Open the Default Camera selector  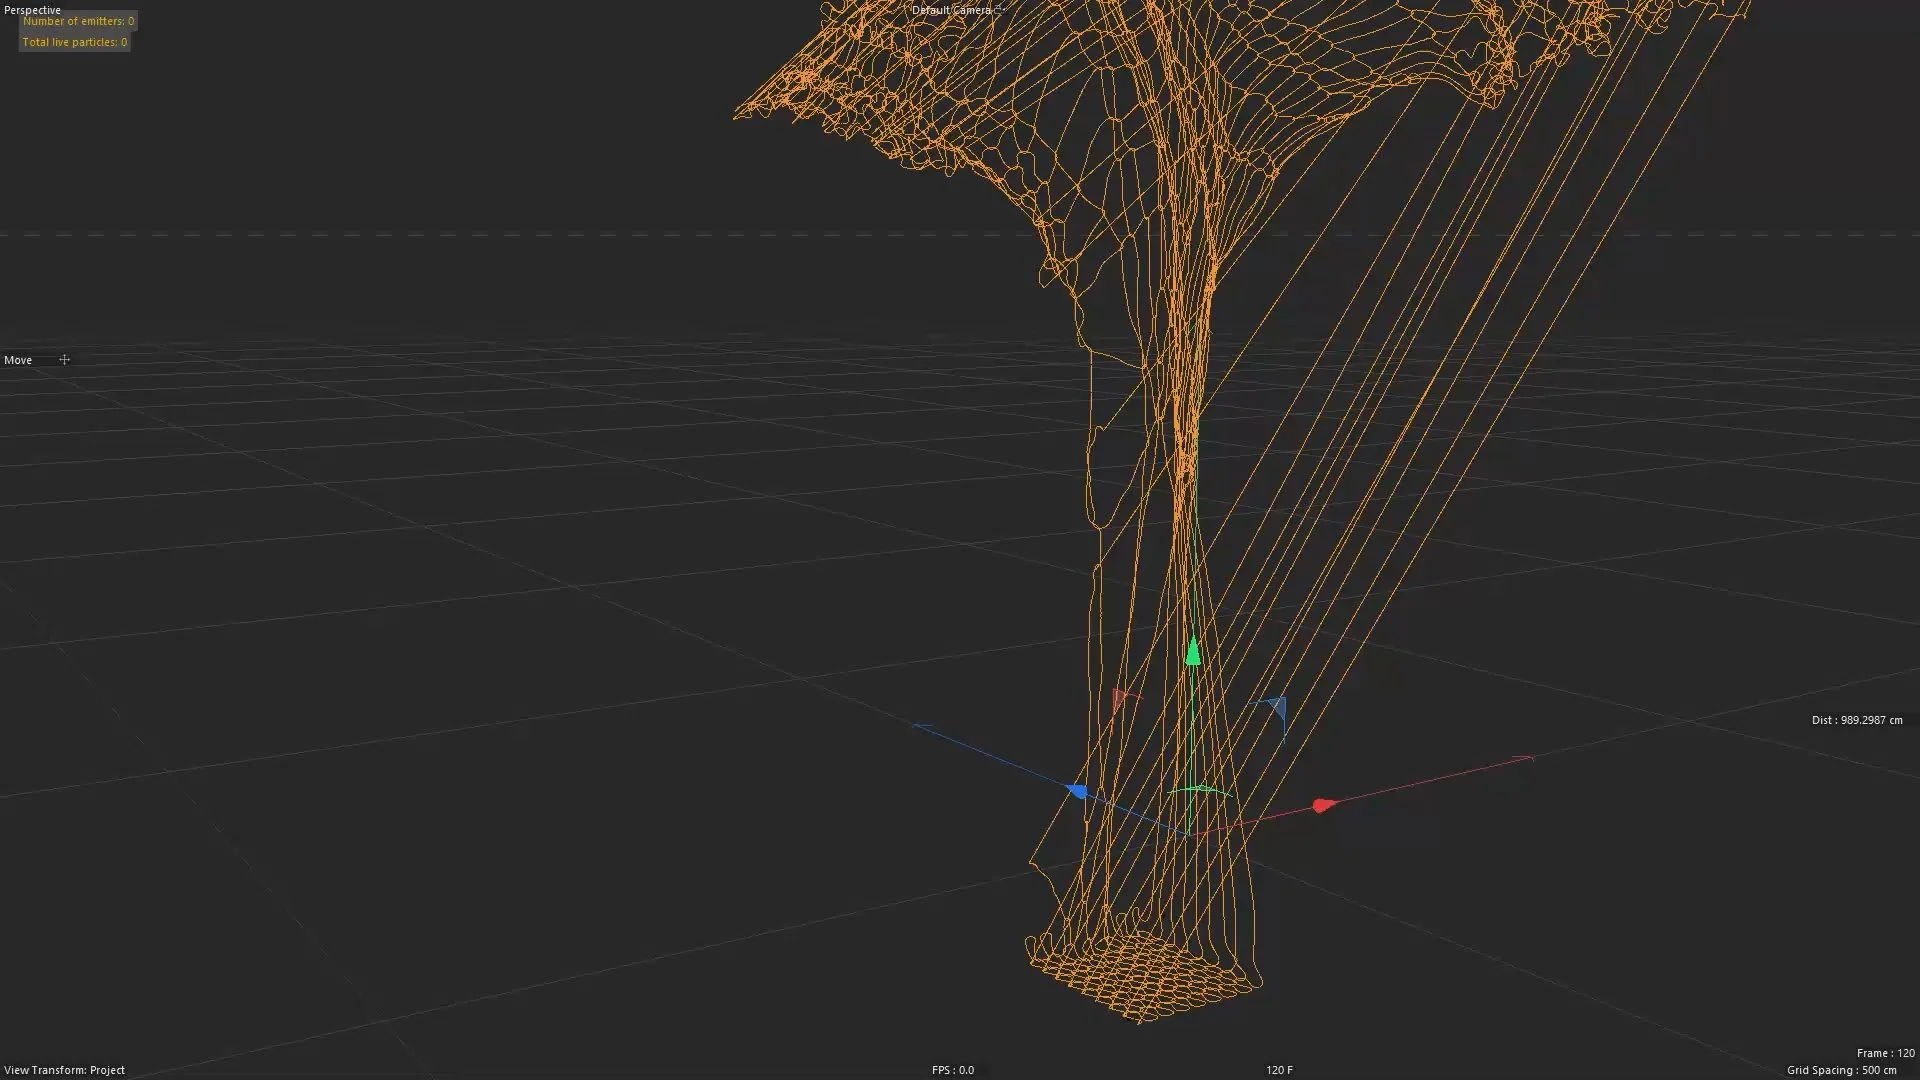pos(952,11)
